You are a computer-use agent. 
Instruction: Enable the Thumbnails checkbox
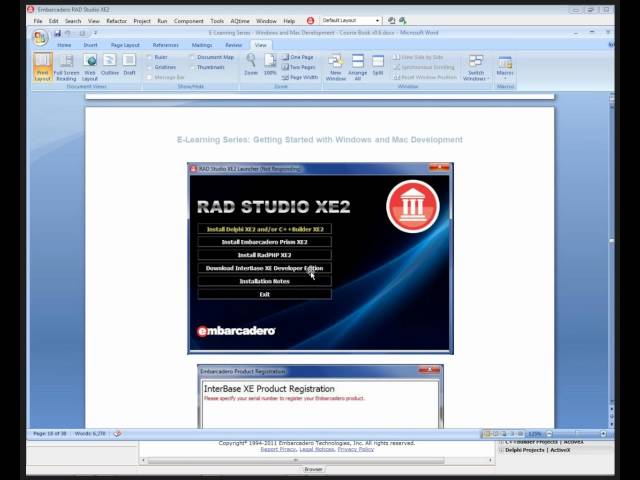192,67
